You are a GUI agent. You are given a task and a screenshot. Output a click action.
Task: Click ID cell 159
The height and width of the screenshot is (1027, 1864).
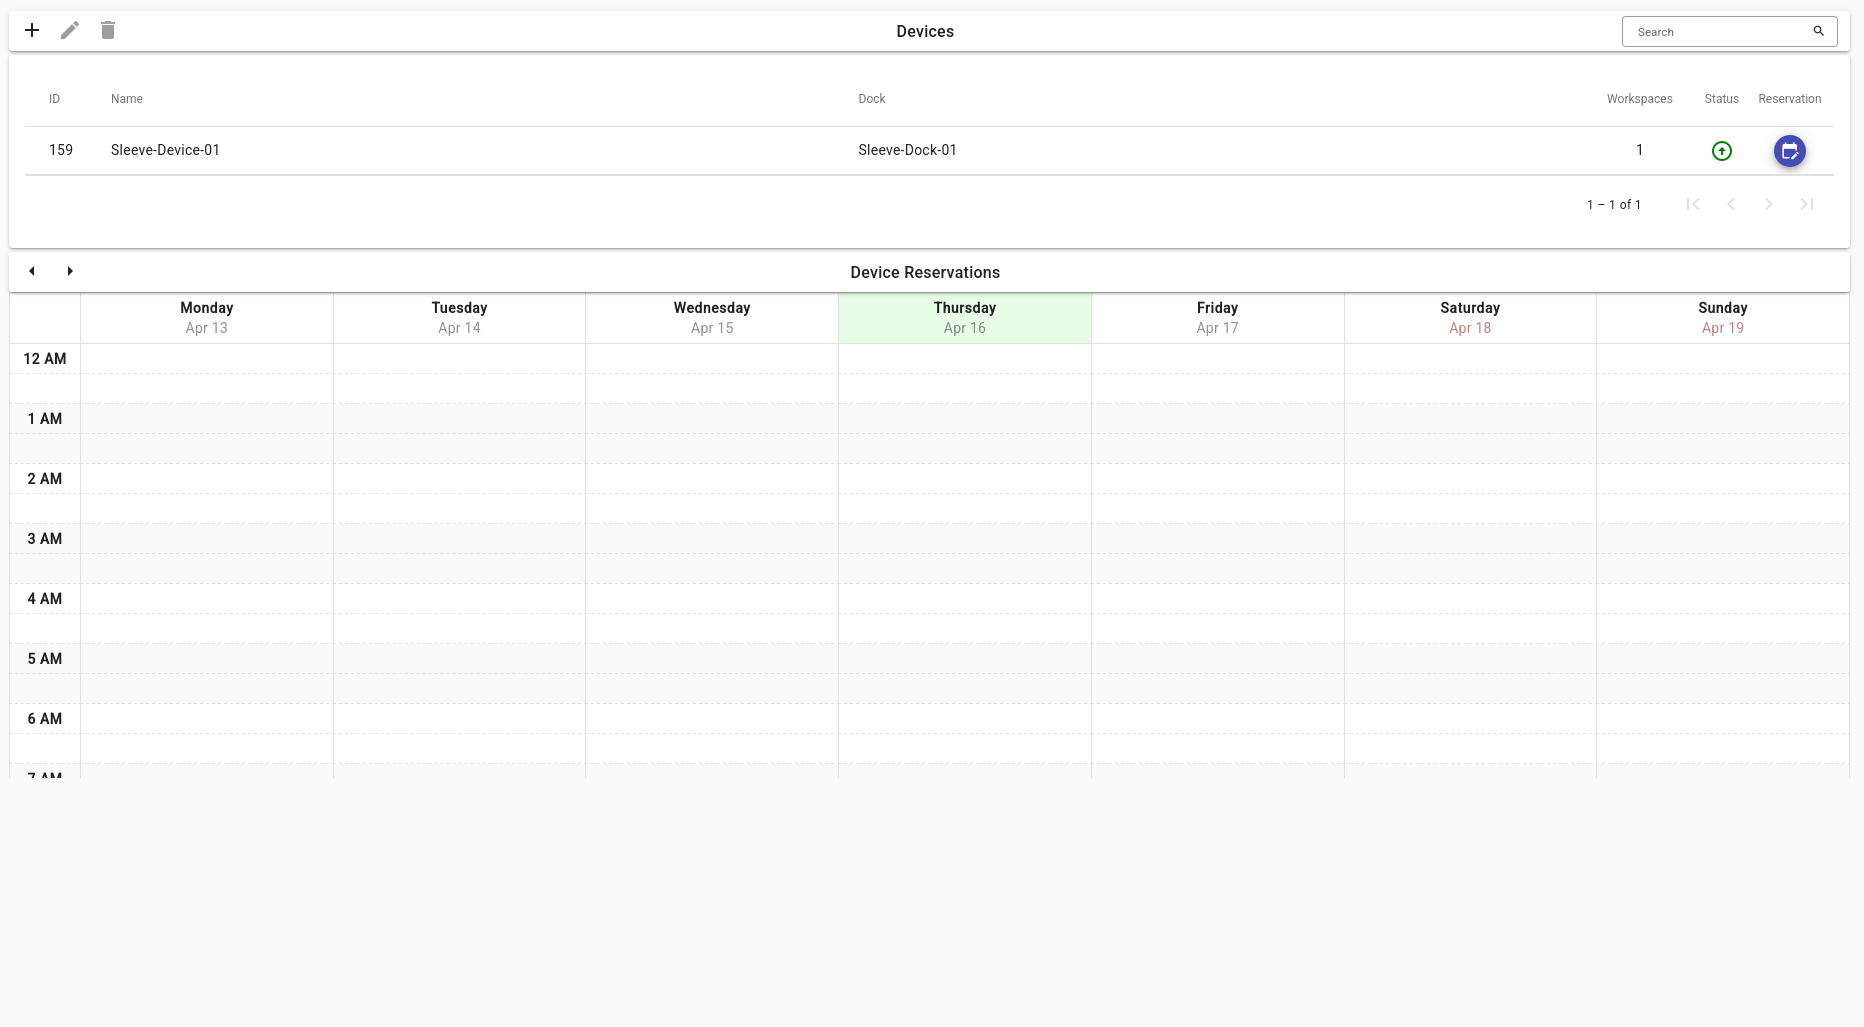click(x=61, y=150)
